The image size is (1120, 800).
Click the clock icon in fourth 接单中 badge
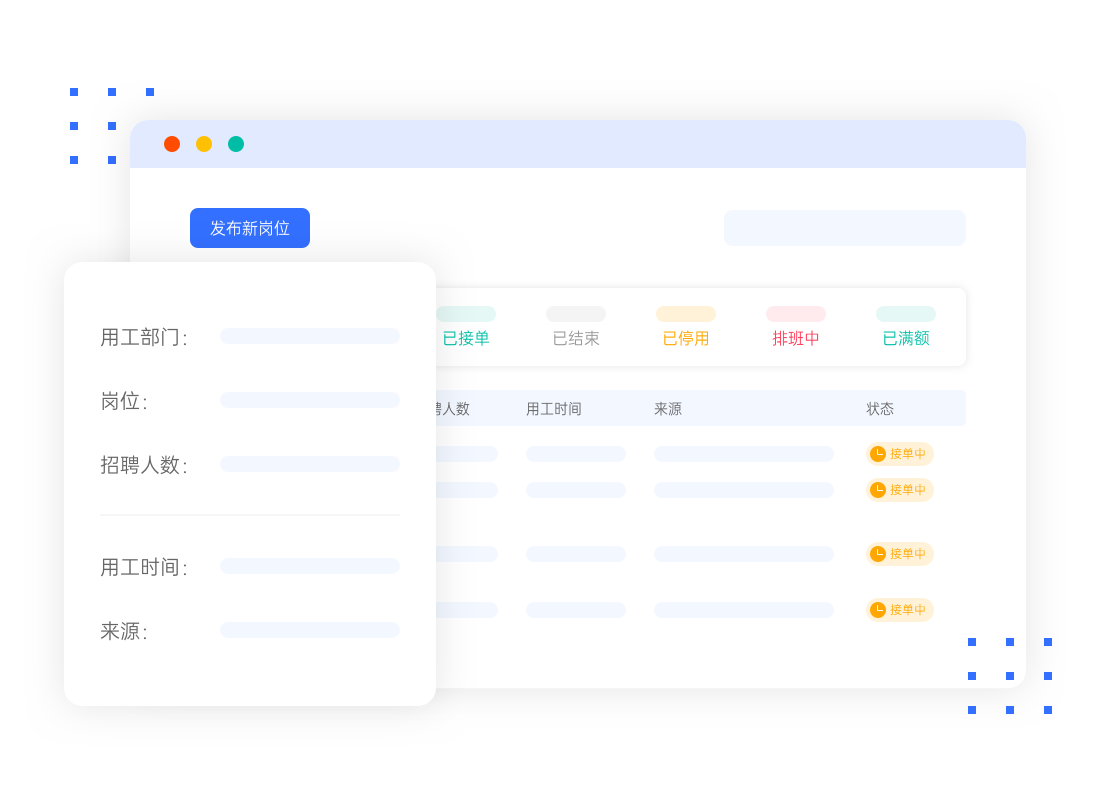coord(878,610)
